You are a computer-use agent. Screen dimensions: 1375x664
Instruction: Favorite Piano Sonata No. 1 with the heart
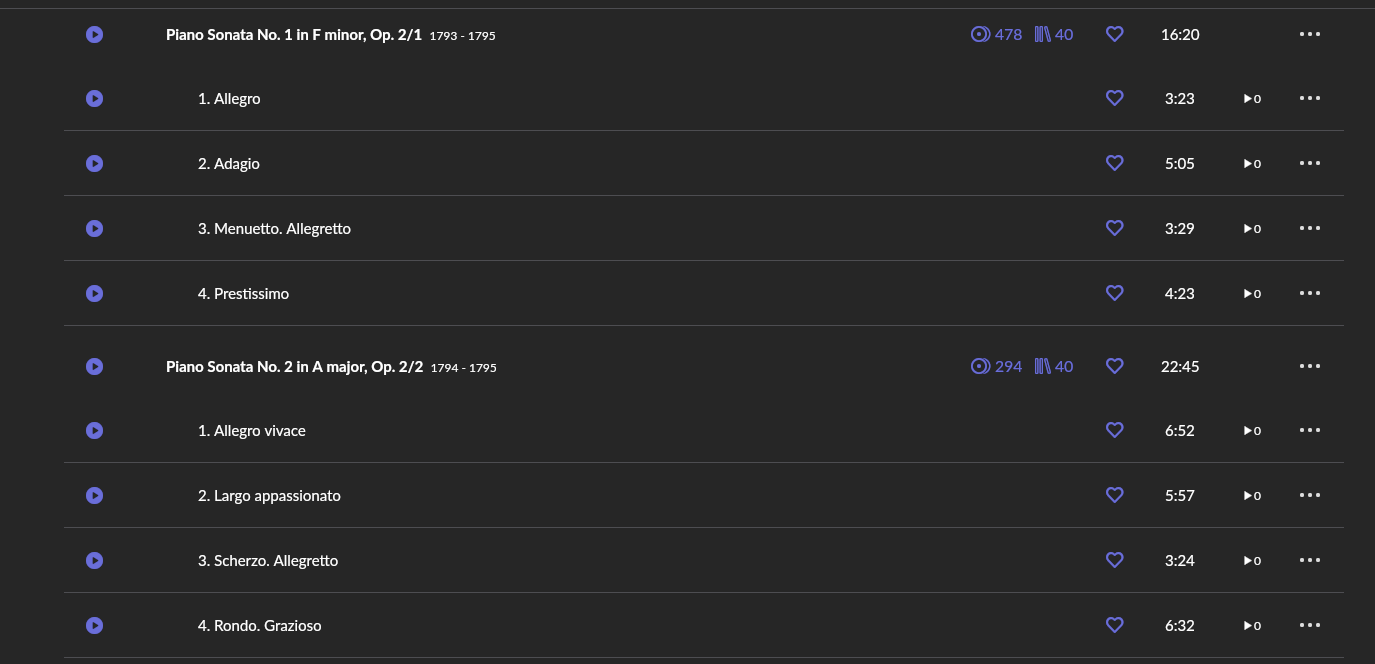point(1115,35)
